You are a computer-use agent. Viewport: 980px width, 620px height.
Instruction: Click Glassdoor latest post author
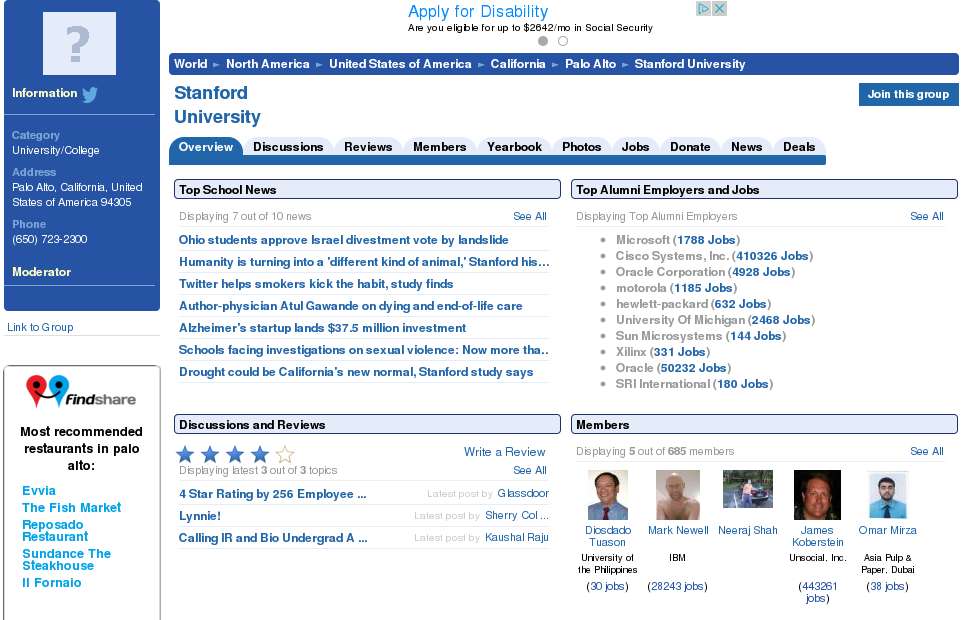coord(522,494)
